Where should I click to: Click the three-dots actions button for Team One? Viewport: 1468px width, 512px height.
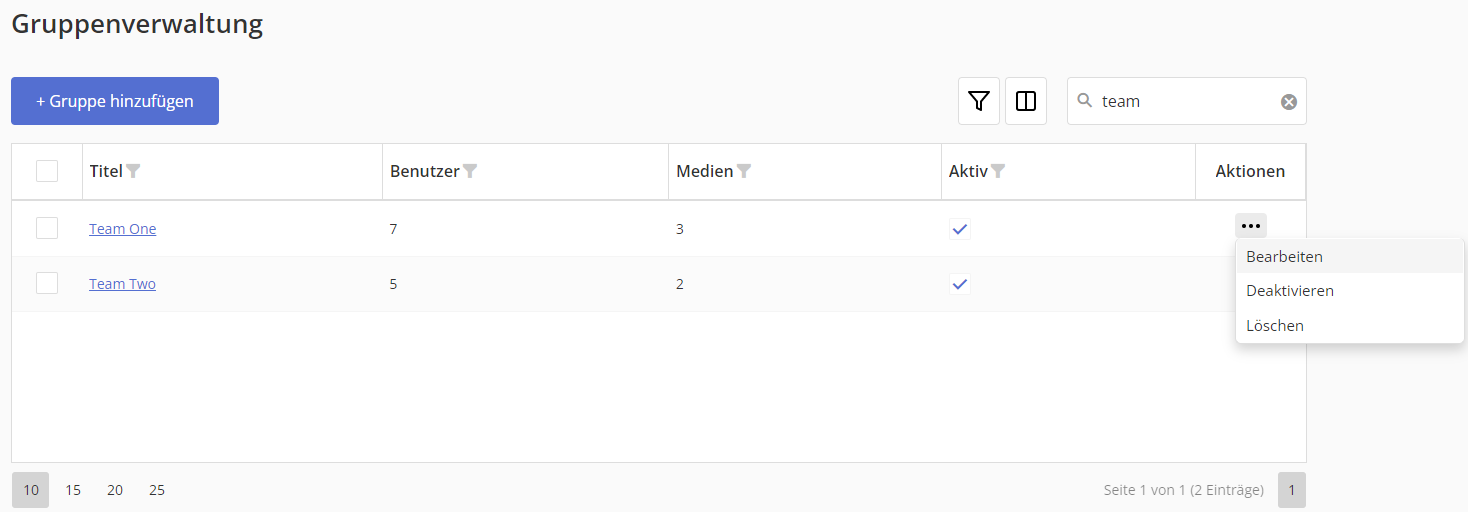tap(1250, 226)
